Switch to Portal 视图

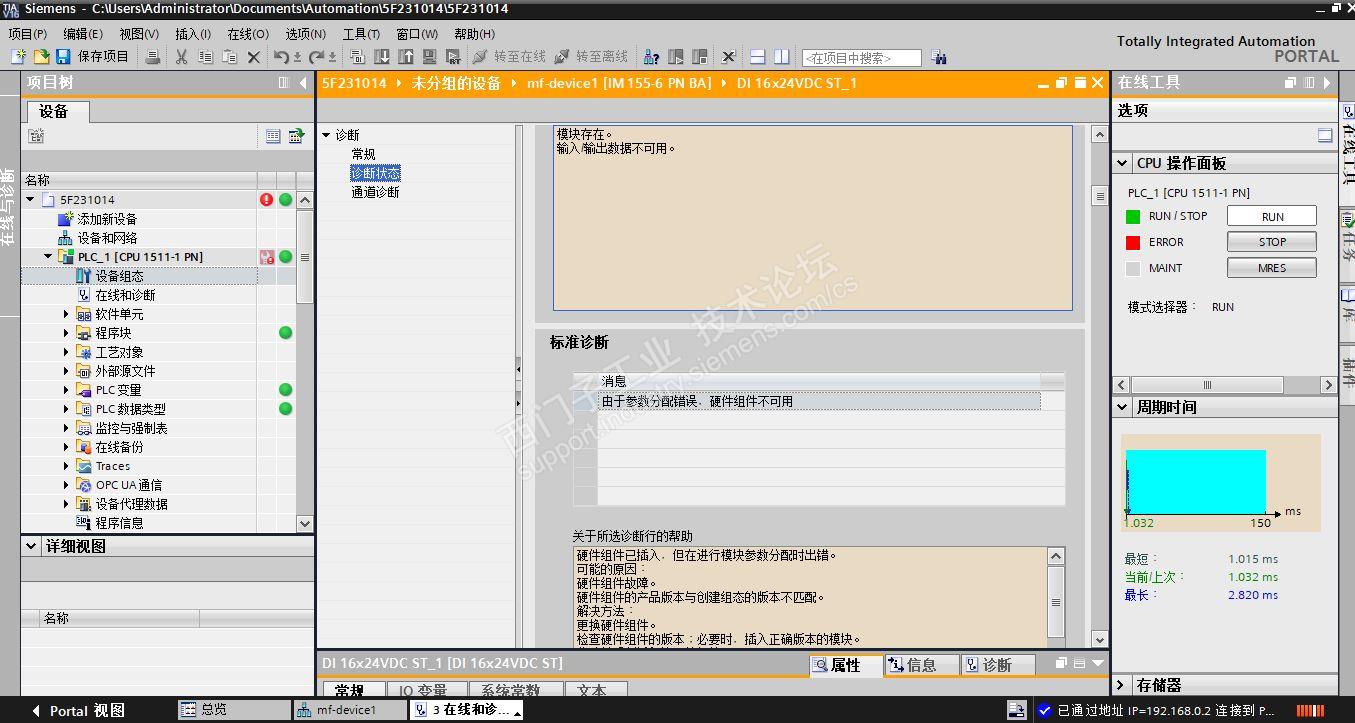(79, 711)
